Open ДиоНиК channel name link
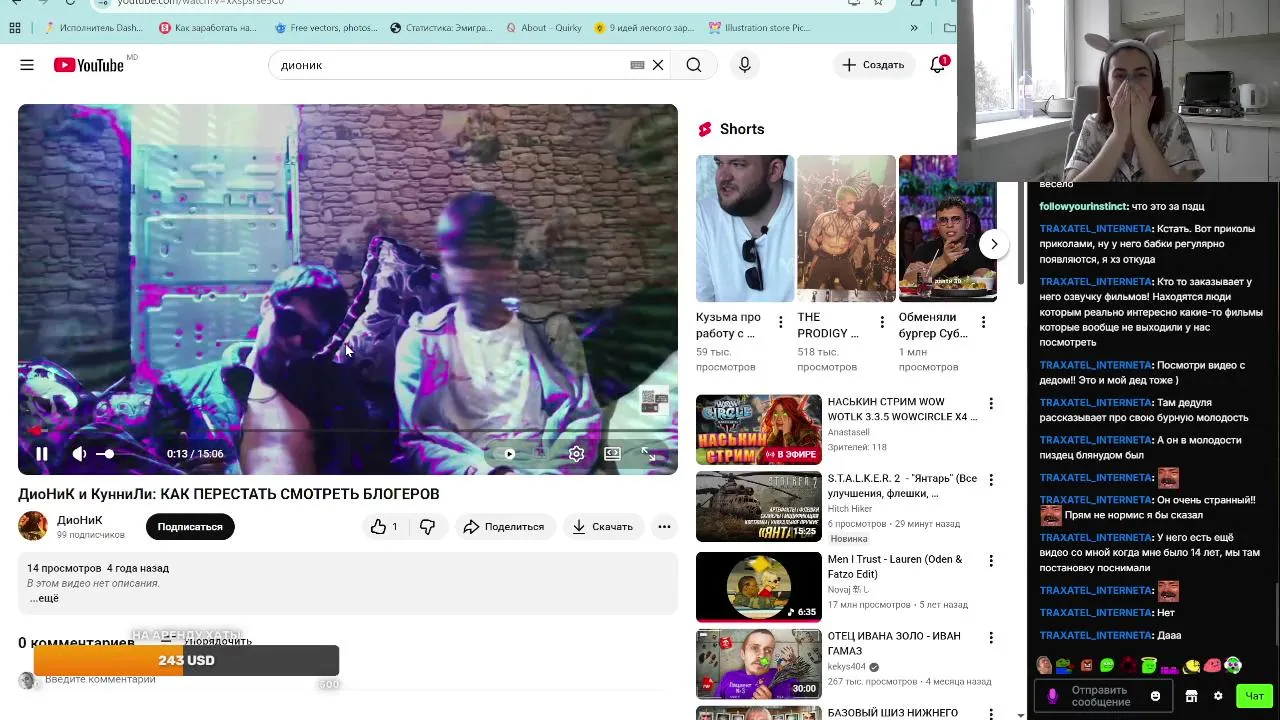The height and width of the screenshot is (720, 1280). point(80,520)
